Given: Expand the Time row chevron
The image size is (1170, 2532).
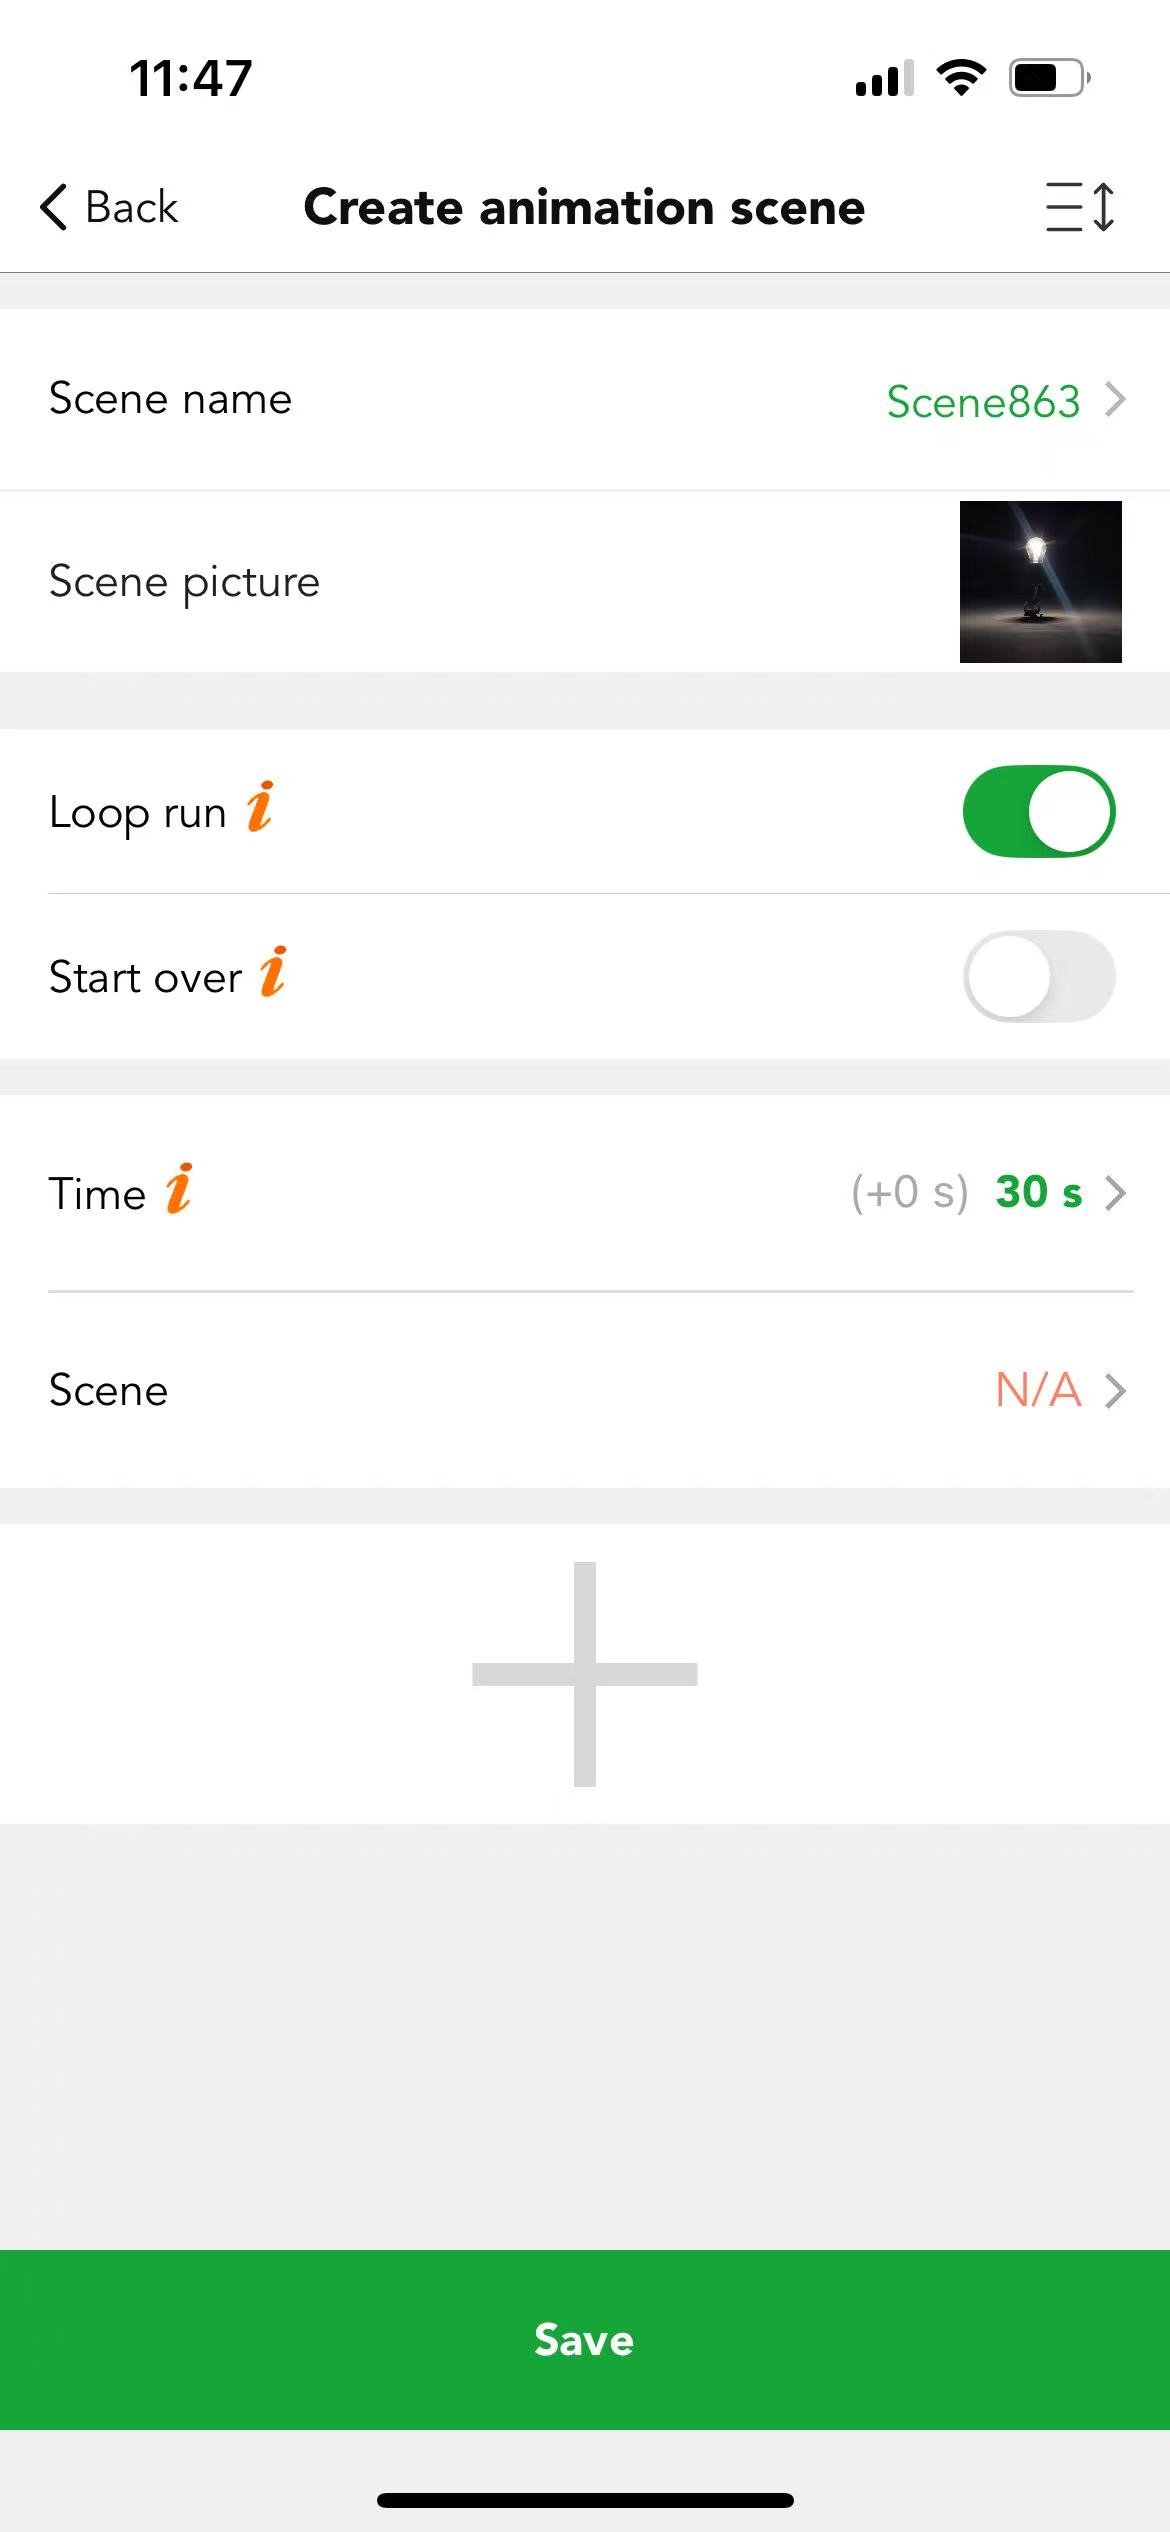Looking at the screenshot, I should point(1116,1192).
